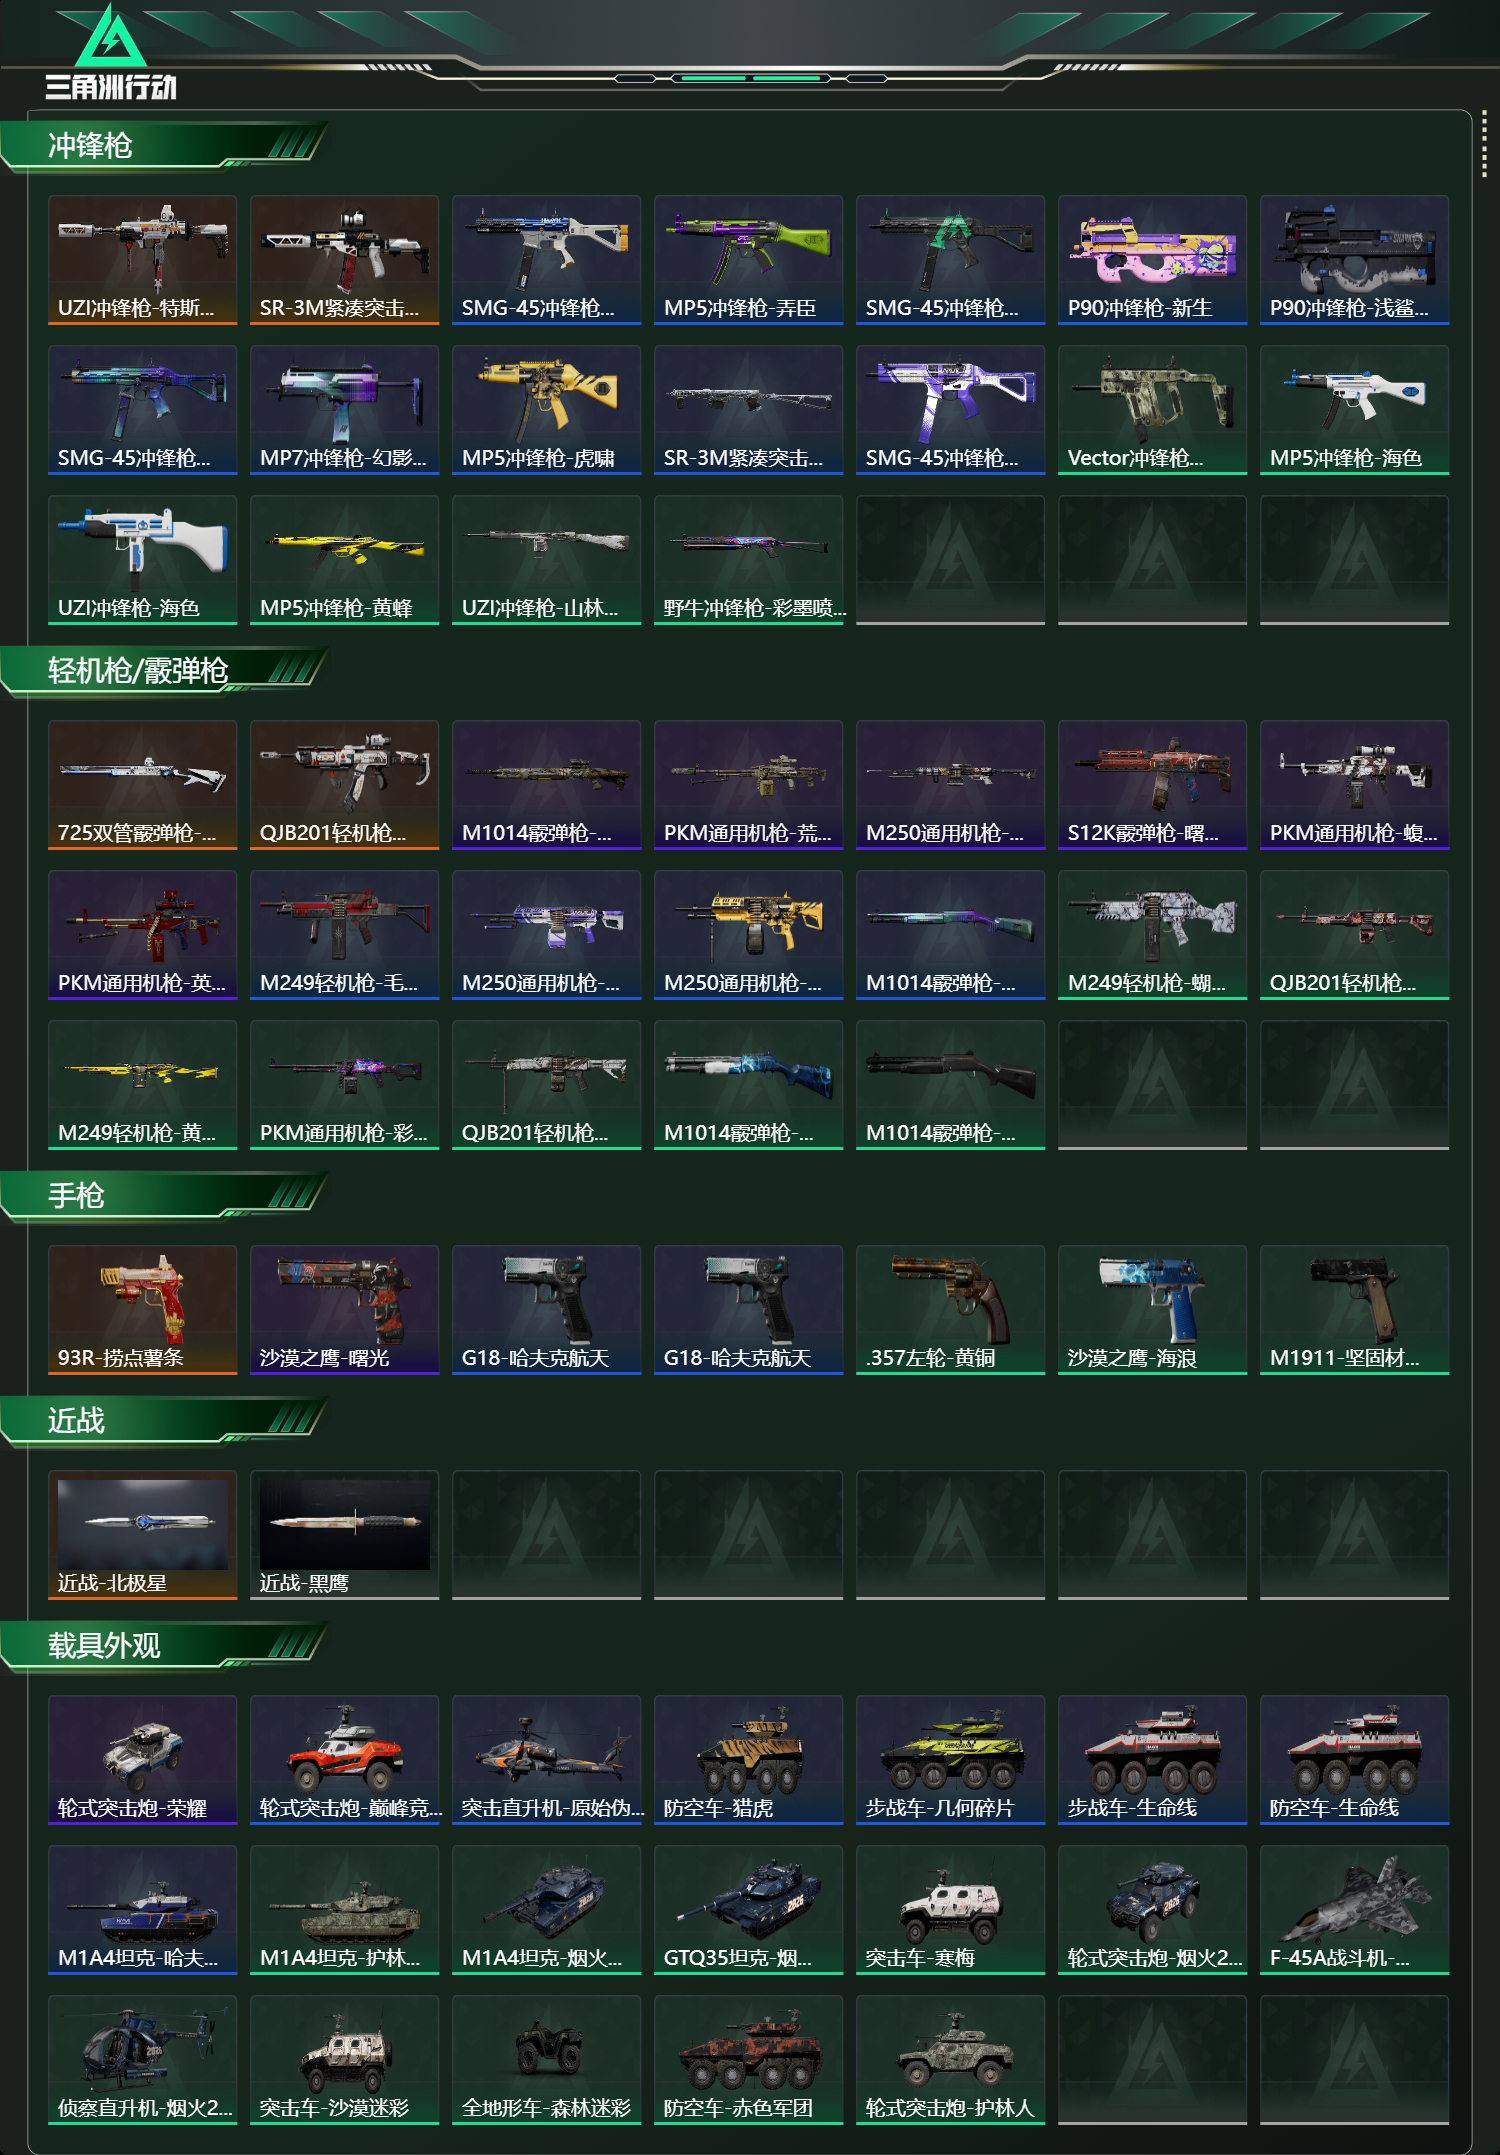Open the 沙漠之鹰-海浪 pistol skin
The image size is (1500, 2155).
tap(1152, 1310)
